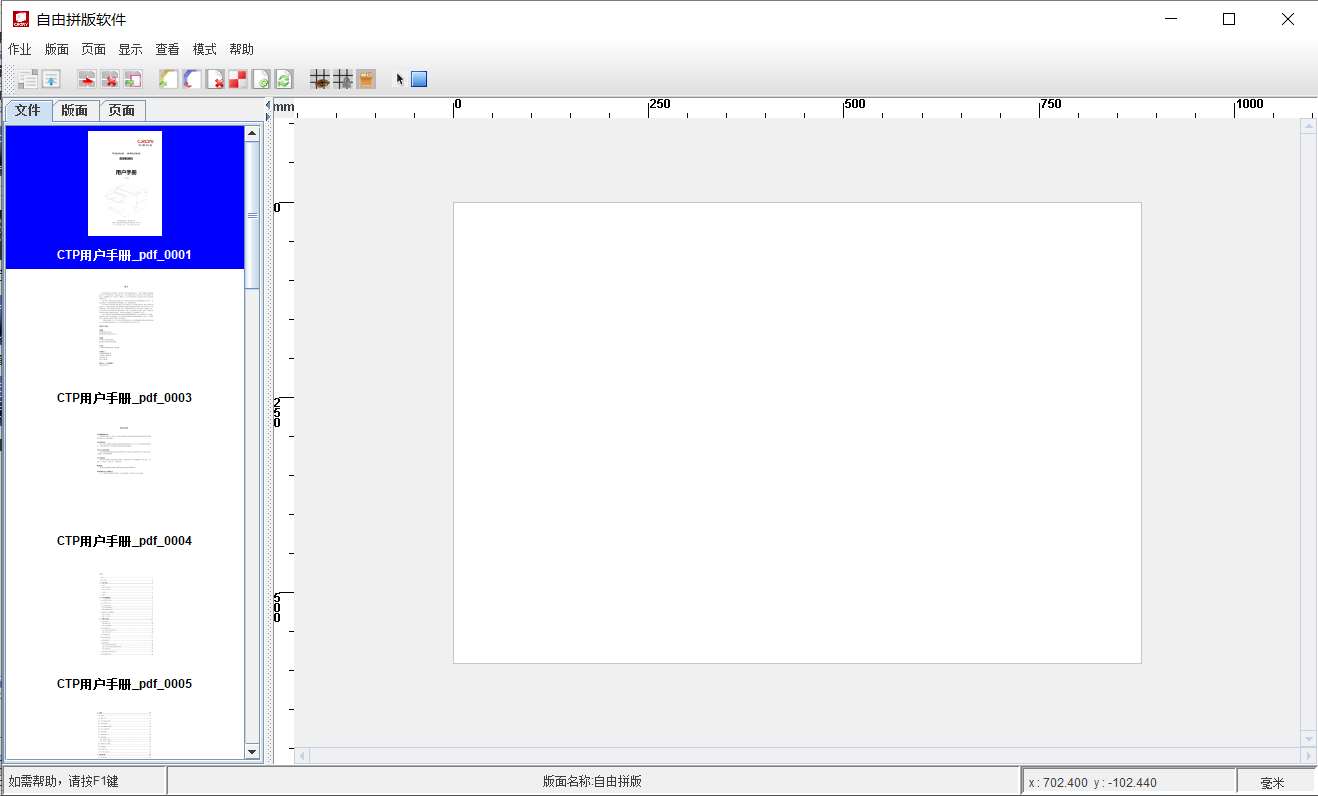Click the purple curved arrow rotate icon
This screenshot has width=1318, height=796.
coord(192,79)
